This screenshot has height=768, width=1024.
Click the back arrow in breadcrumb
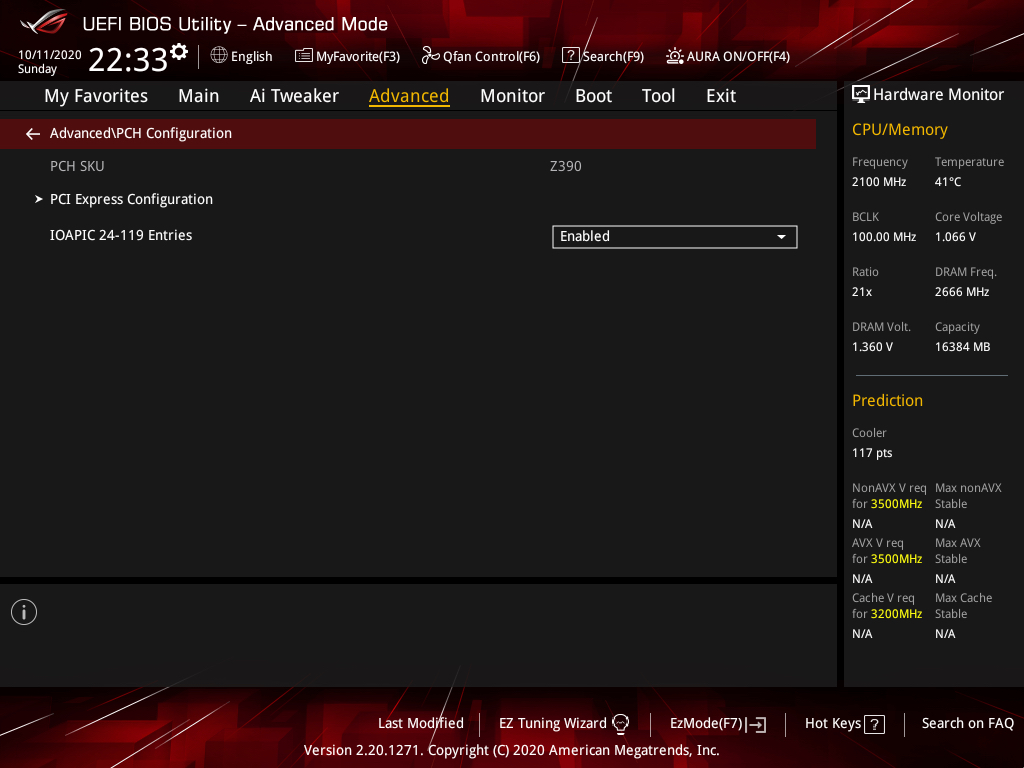coord(33,134)
